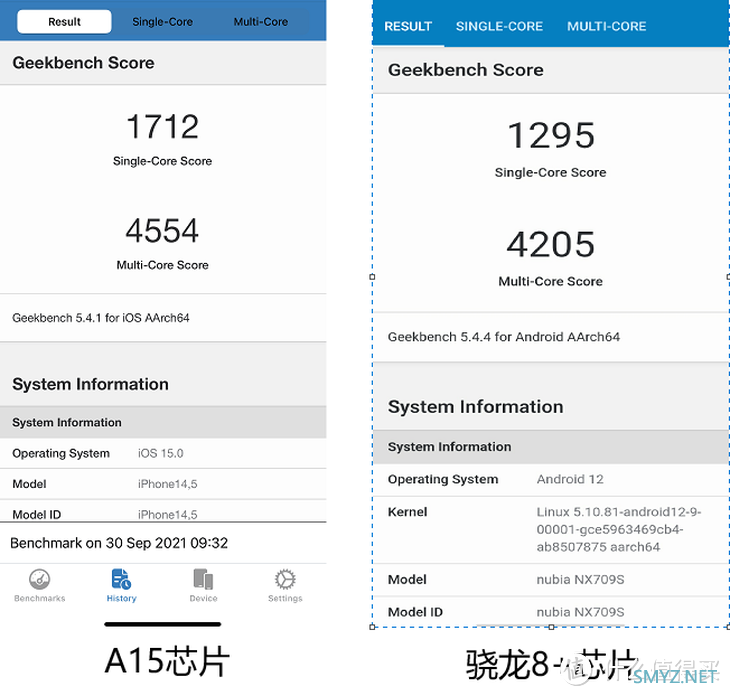Open the Settings gear icon

(285, 580)
